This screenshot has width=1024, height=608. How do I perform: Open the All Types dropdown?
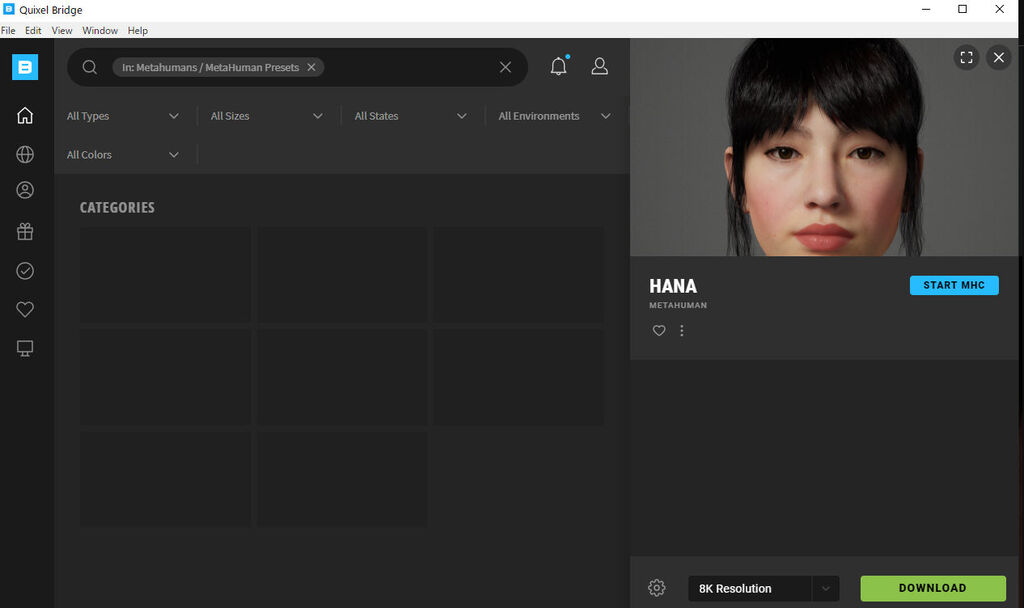(x=123, y=116)
